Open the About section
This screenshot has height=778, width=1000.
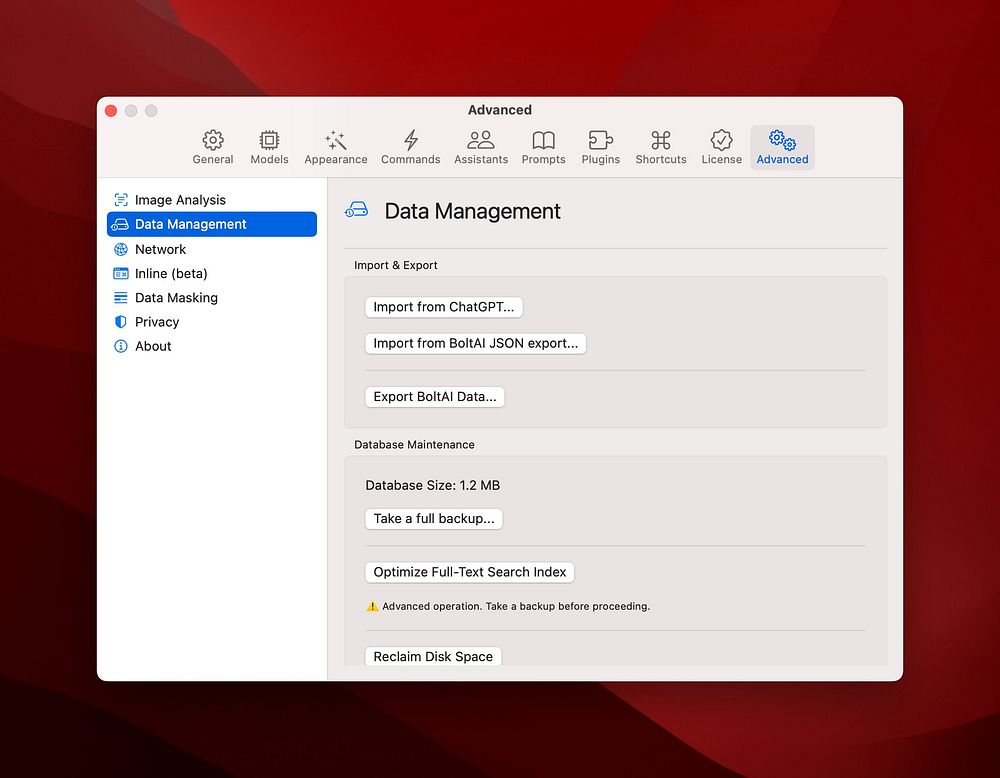tap(153, 346)
